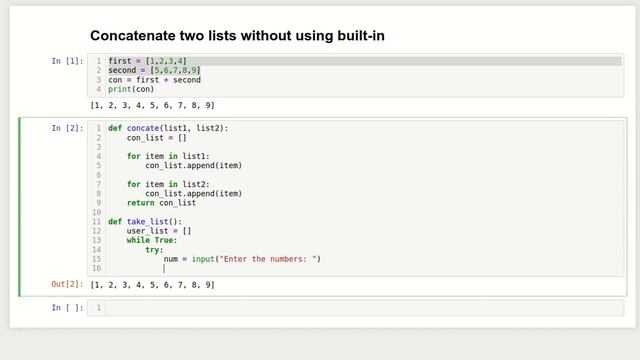Click the Out[2] result list

(153, 285)
